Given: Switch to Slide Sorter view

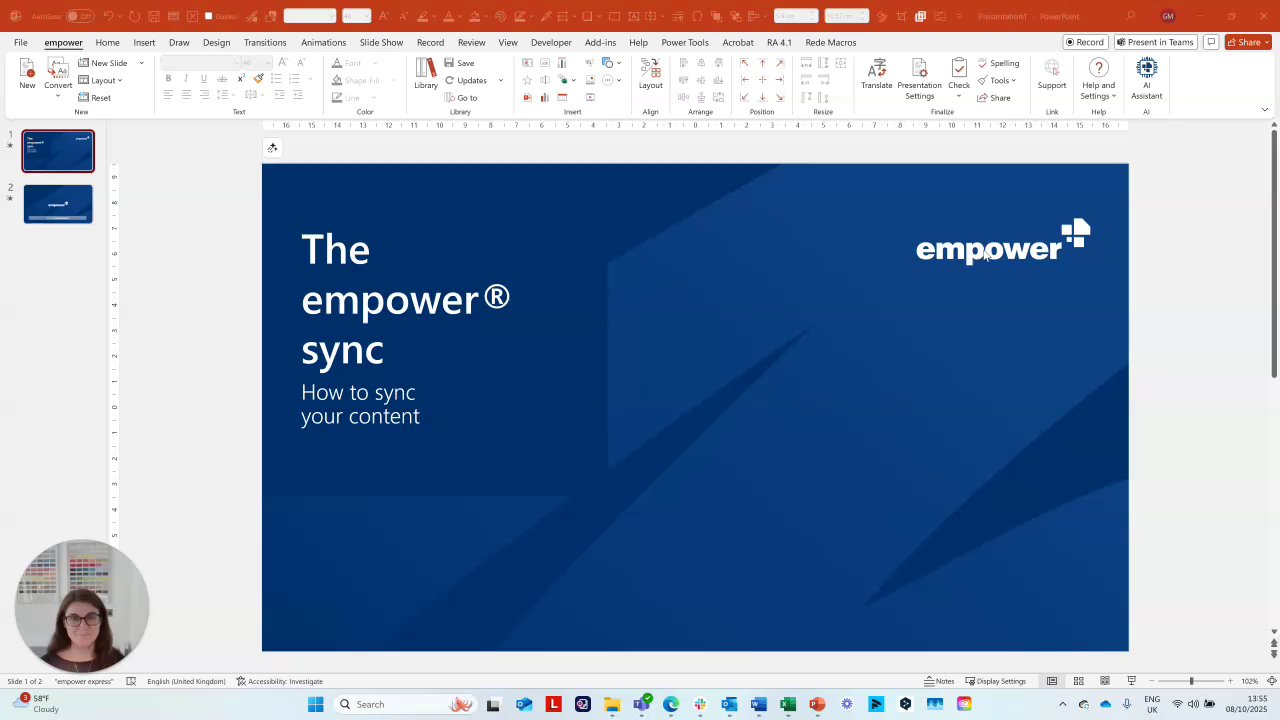Looking at the screenshot, I should coord(1078,681).
